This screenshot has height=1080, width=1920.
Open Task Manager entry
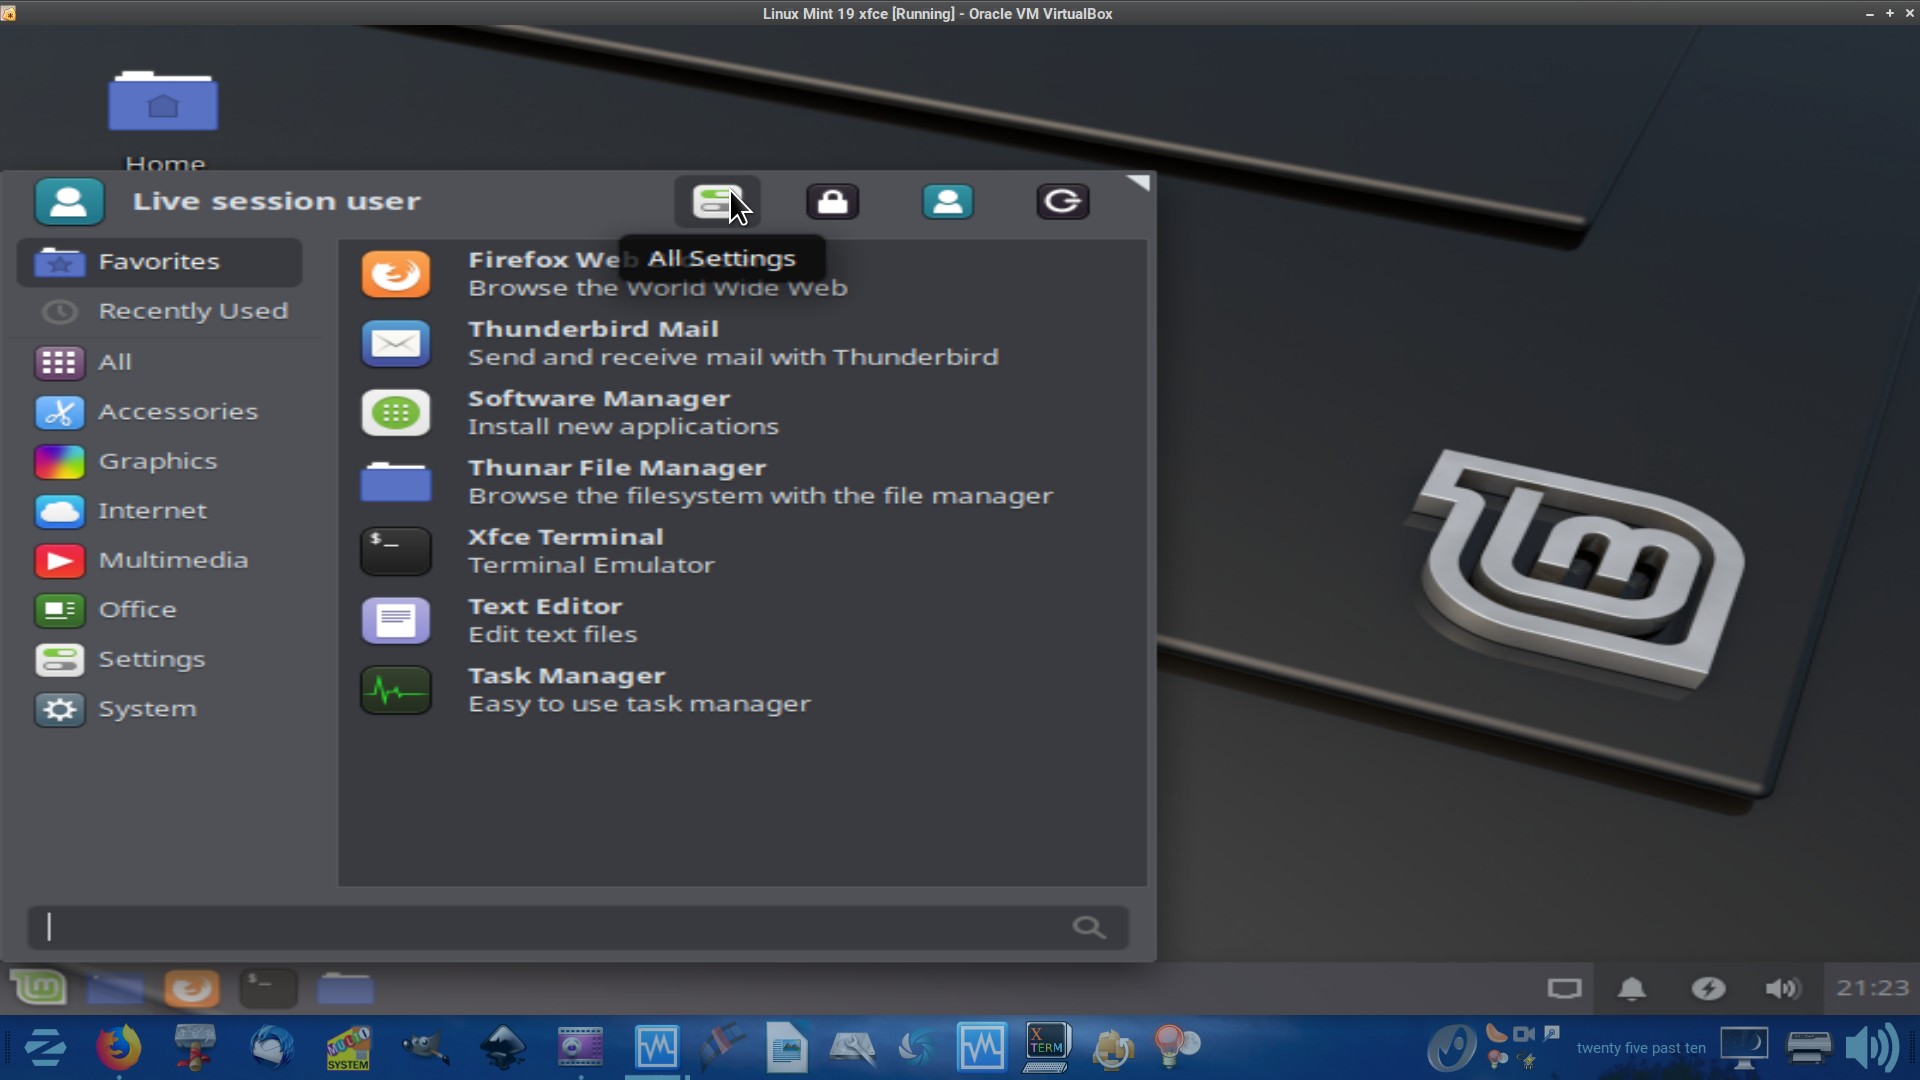point(566,690)
